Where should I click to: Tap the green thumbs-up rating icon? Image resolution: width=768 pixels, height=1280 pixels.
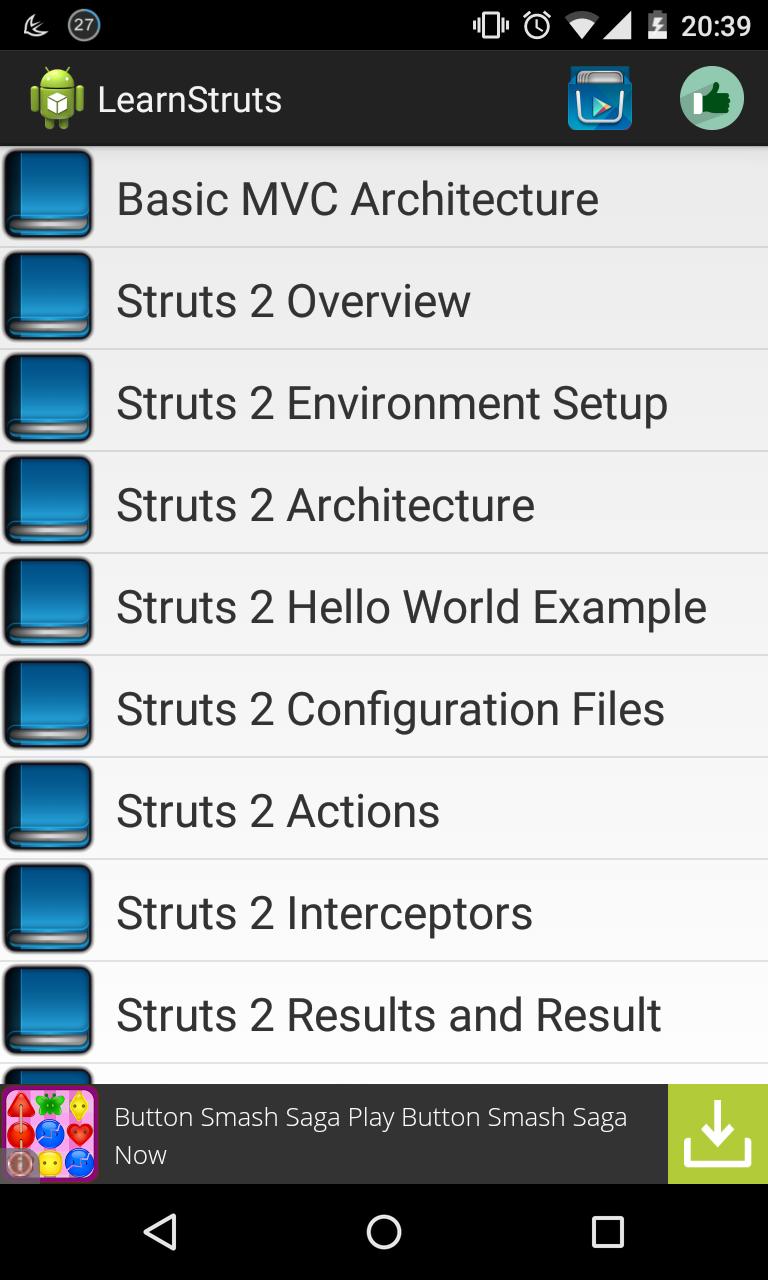pyautogui.click(x=712, y=98)
